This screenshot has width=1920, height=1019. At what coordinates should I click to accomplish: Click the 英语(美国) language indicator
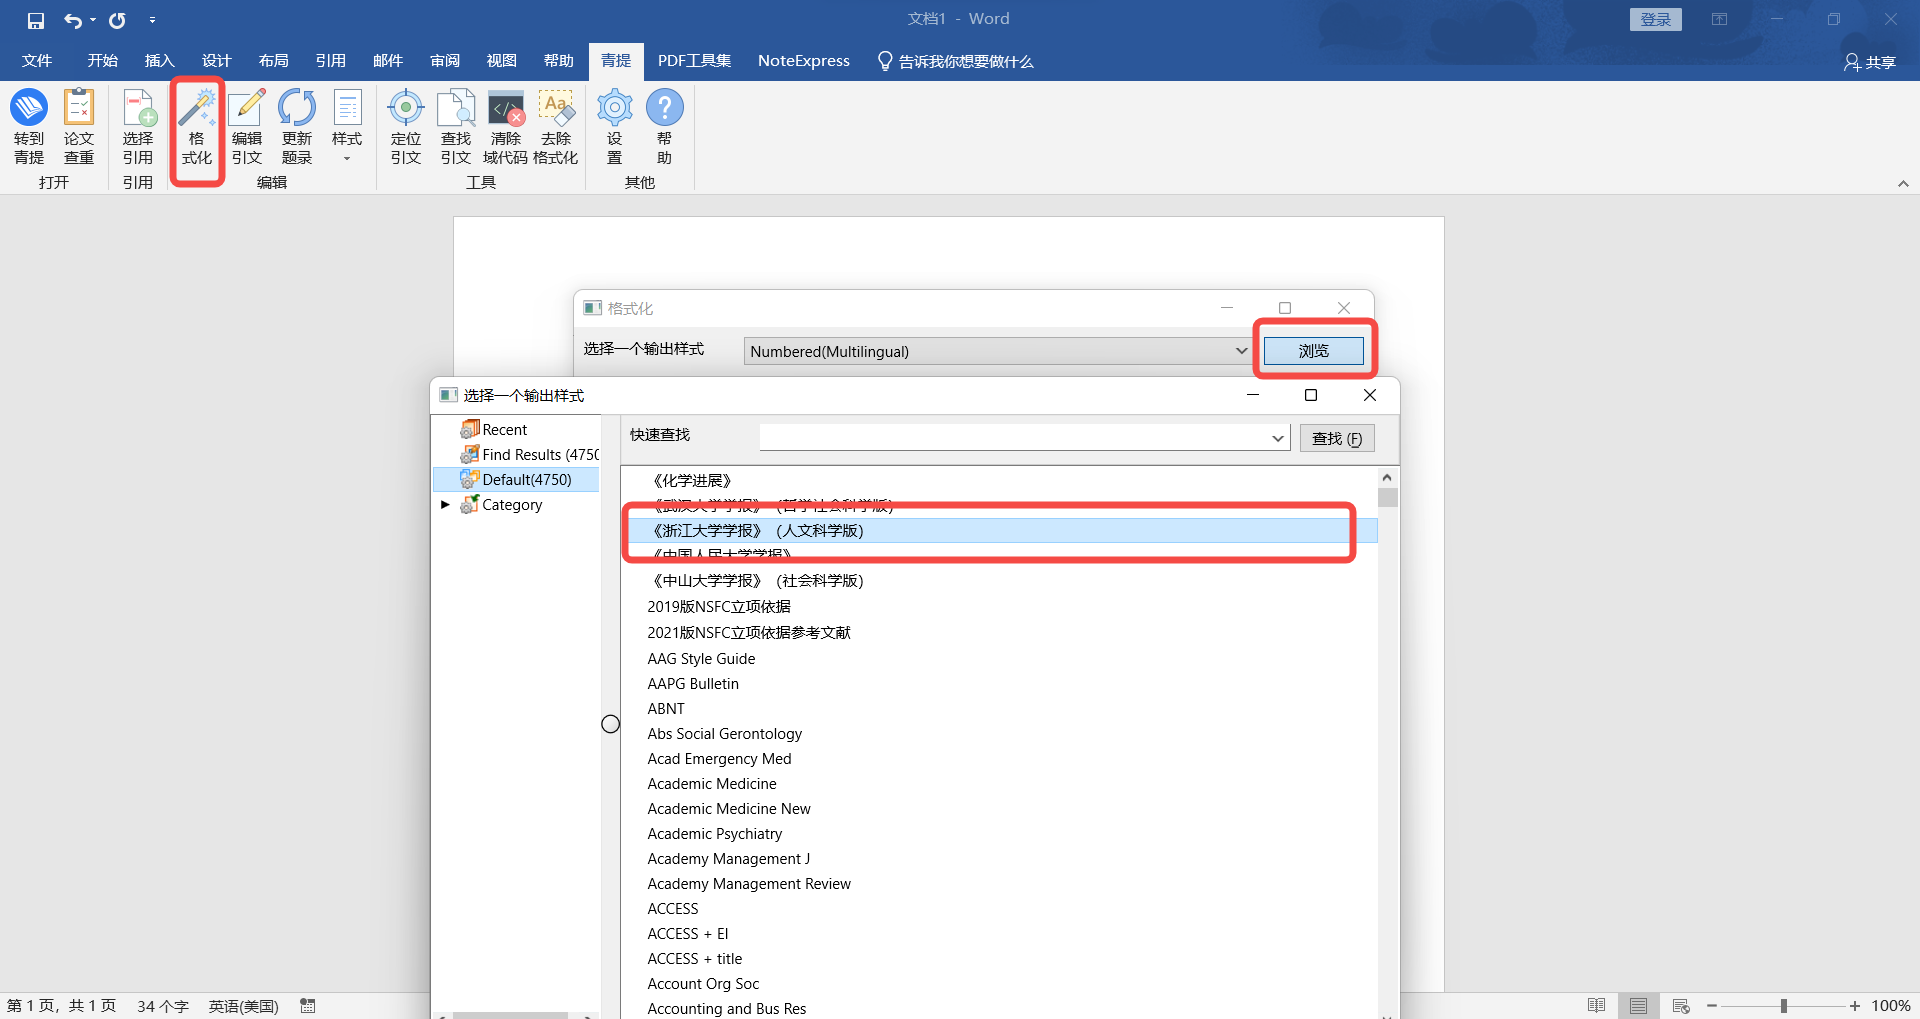[x=243, y=1006]
